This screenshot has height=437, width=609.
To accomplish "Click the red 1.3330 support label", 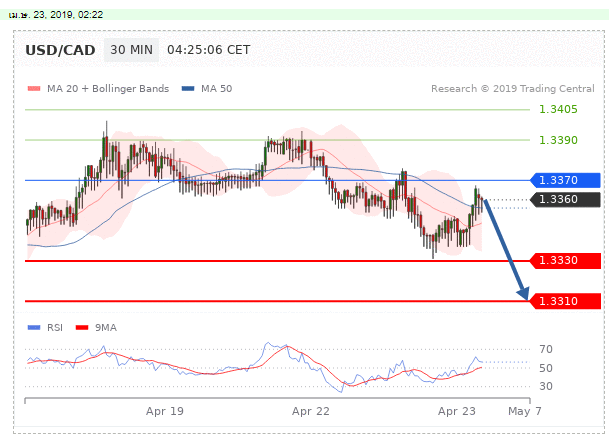I will pos(566,260).
